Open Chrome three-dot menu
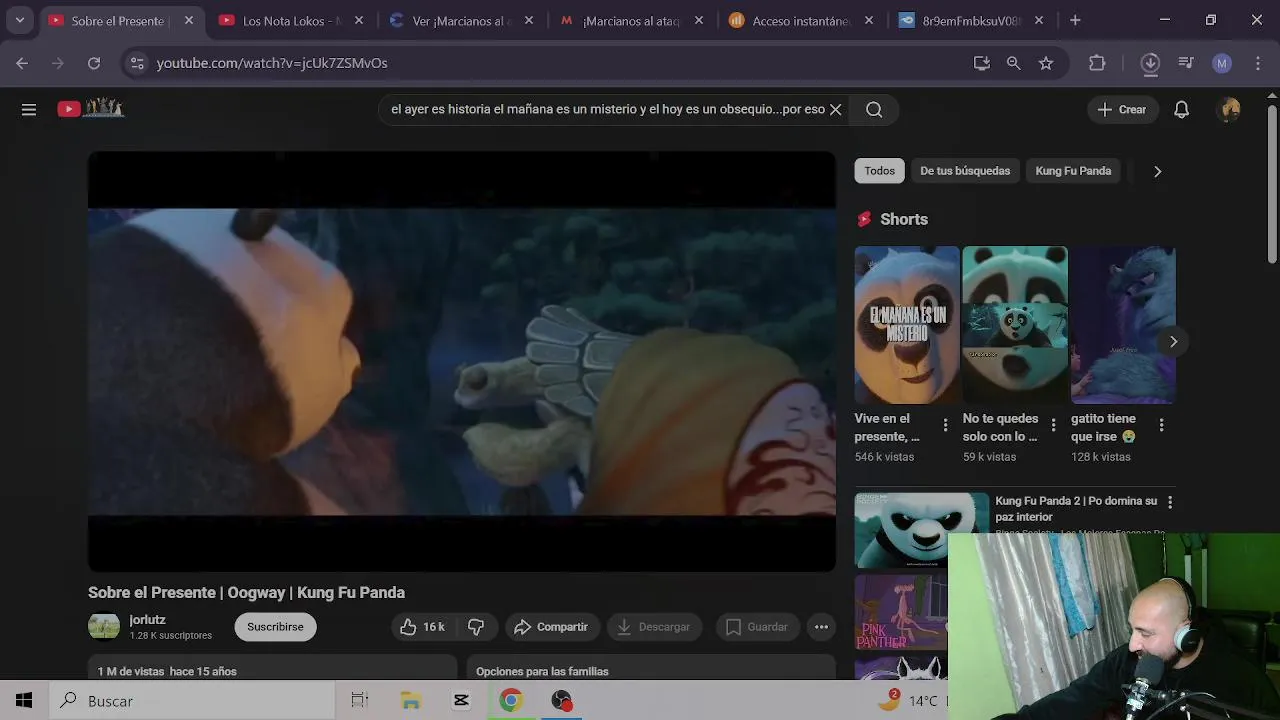The image size is (1280, 720). click(x=1257, y=63)
